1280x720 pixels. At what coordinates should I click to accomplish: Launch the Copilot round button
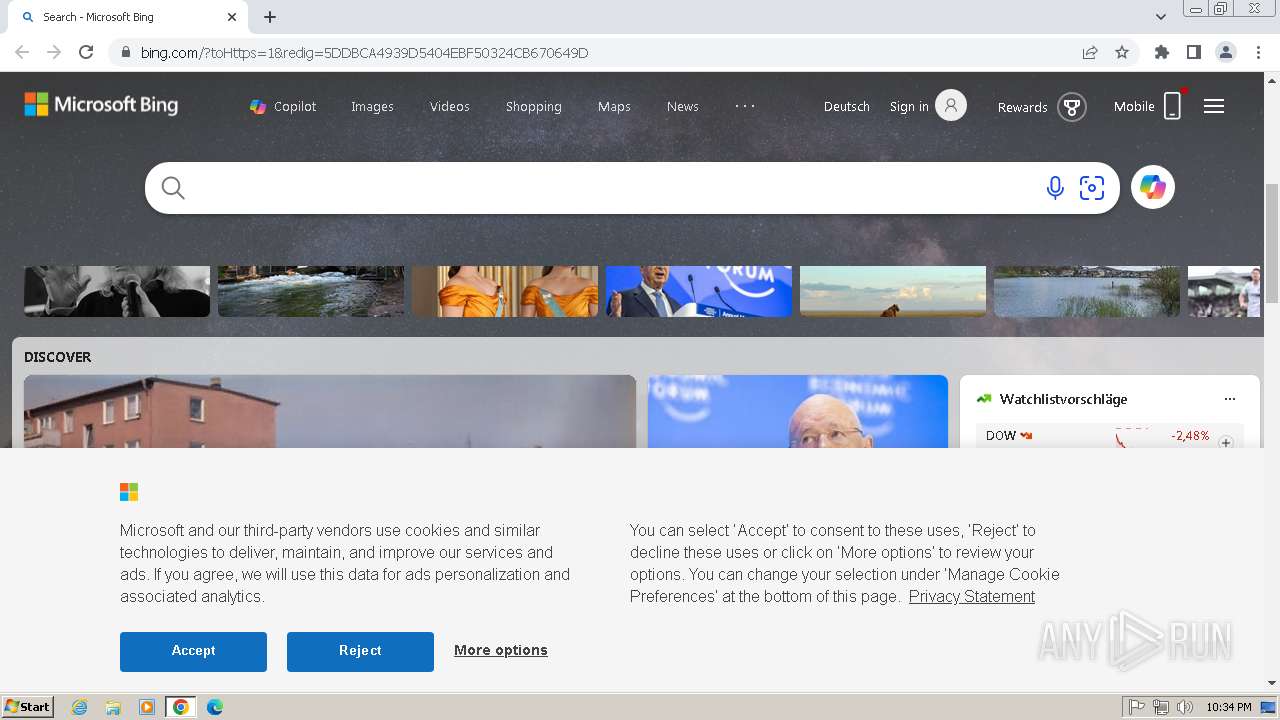click(1153, 187)
